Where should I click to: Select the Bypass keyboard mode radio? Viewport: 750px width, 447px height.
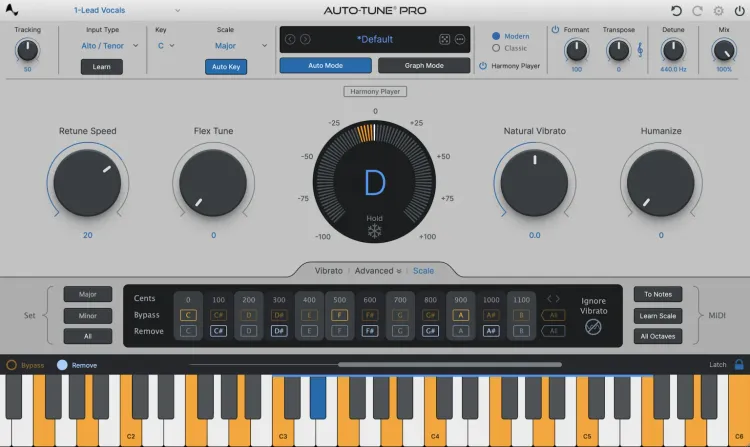pyautogui.click(x=11, y=365)
